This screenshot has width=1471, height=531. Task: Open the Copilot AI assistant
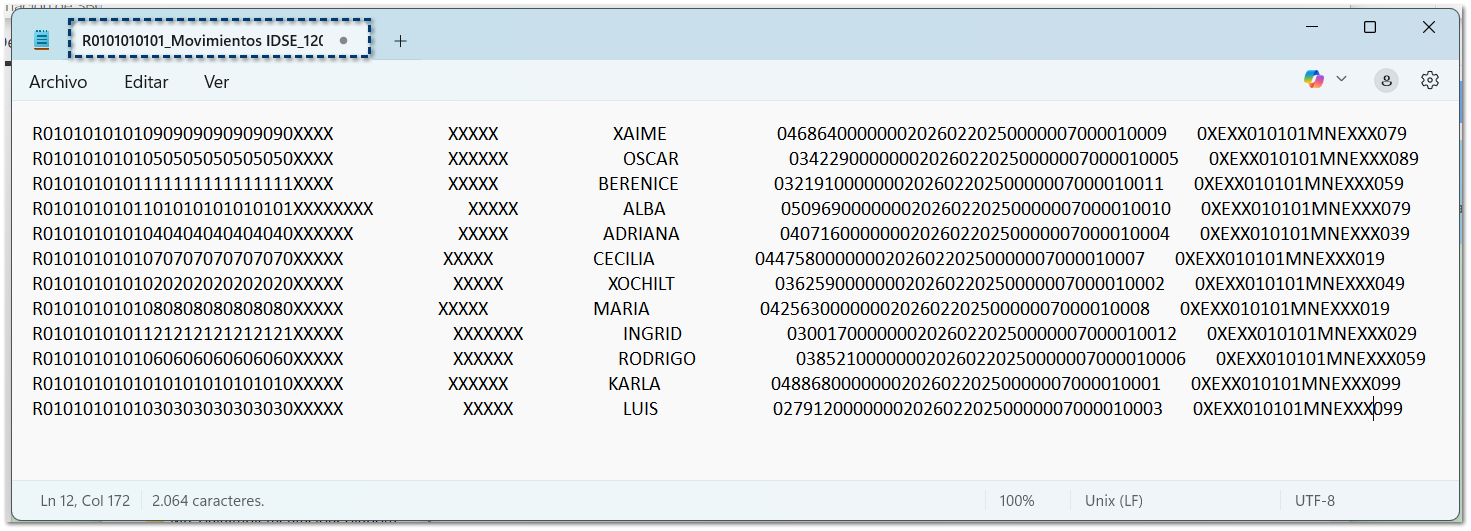[x=1314, y=80]
